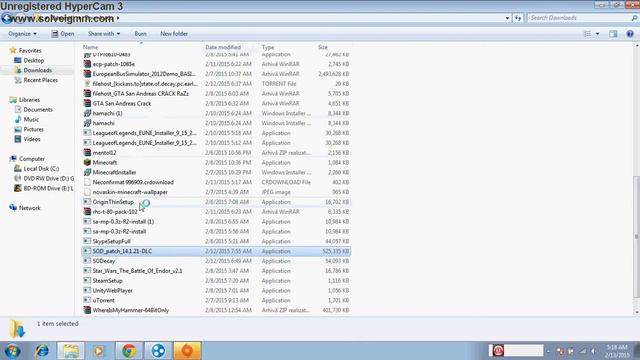Image resolution: width=640 pixels, height=360 pixels.
Task: Select the mentol12 ZIP archive icon
Action: (87, 153)
